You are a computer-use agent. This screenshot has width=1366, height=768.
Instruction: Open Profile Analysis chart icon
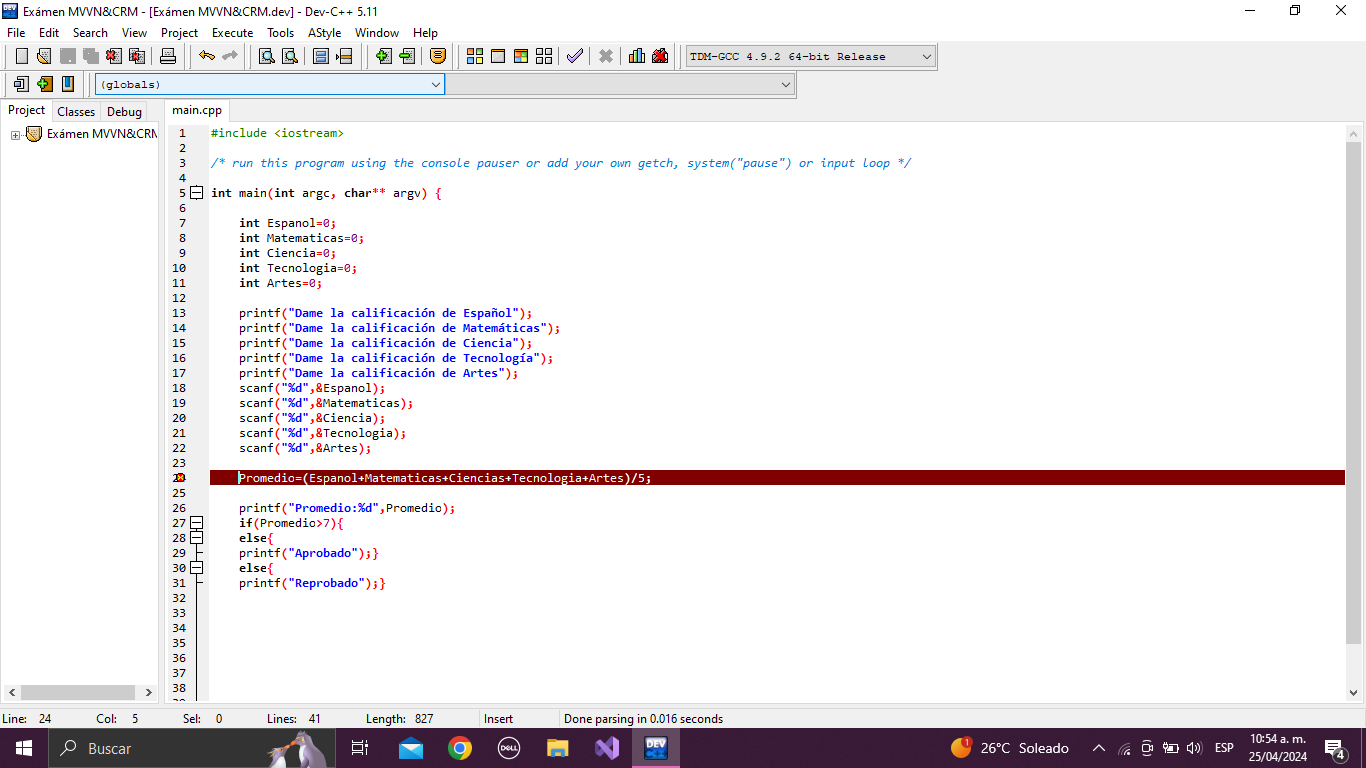pos(637,56)
